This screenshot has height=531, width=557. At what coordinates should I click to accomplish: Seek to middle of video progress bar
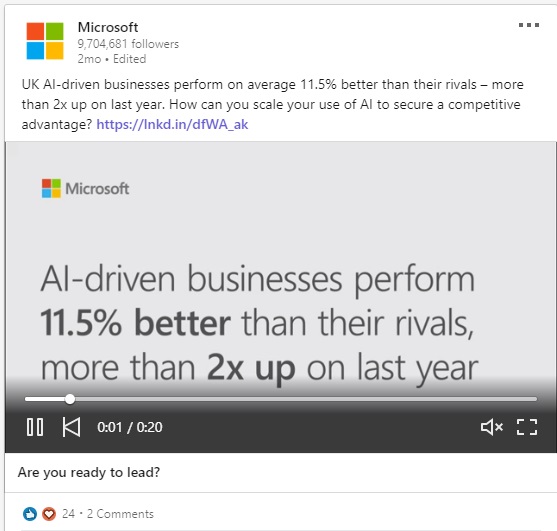tap(281, 399)
